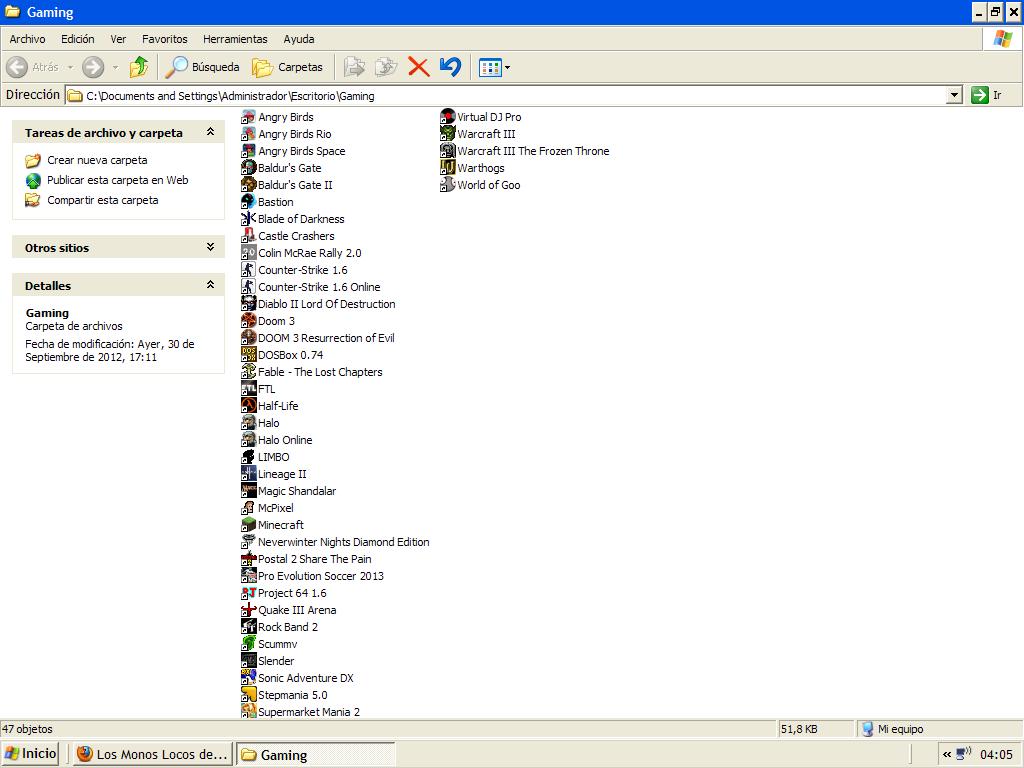Click the Diablo II Lord Of Destruction icon
Image resolution: width=1024 pixels, height=768 pixels.
click(x=248, y=304)
